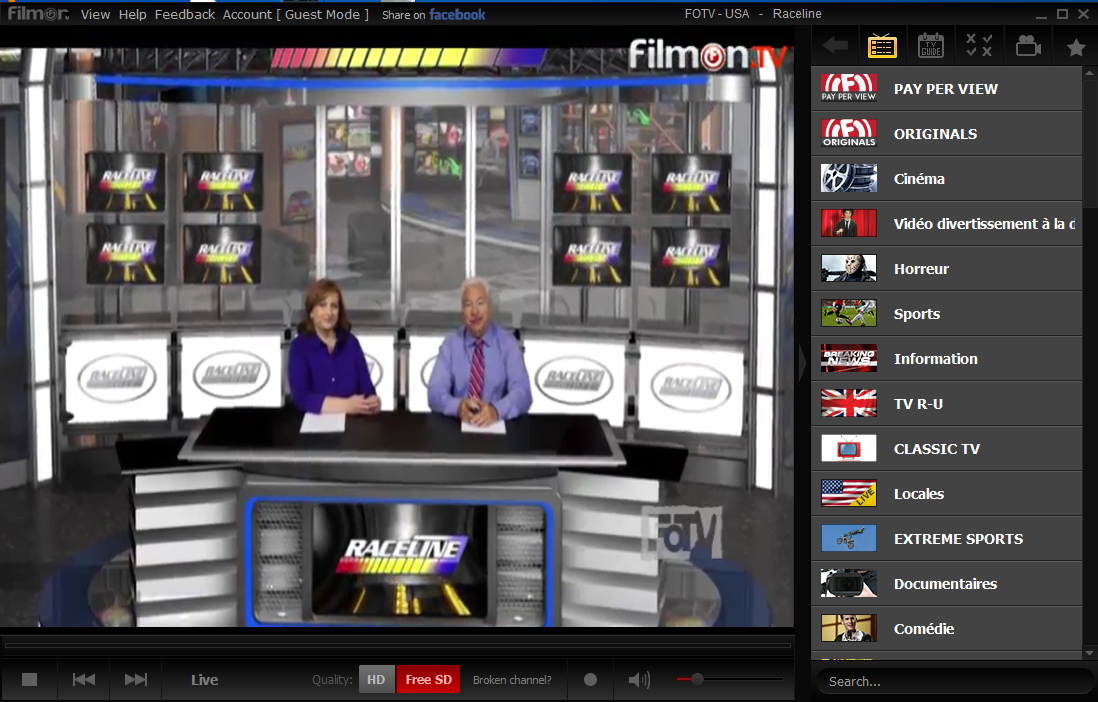Select the Horreur category label

921,268
